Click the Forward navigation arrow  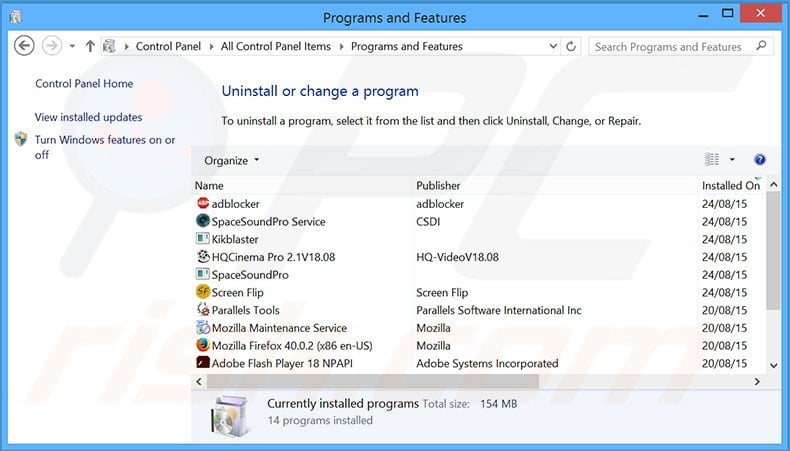click(51, 46)
